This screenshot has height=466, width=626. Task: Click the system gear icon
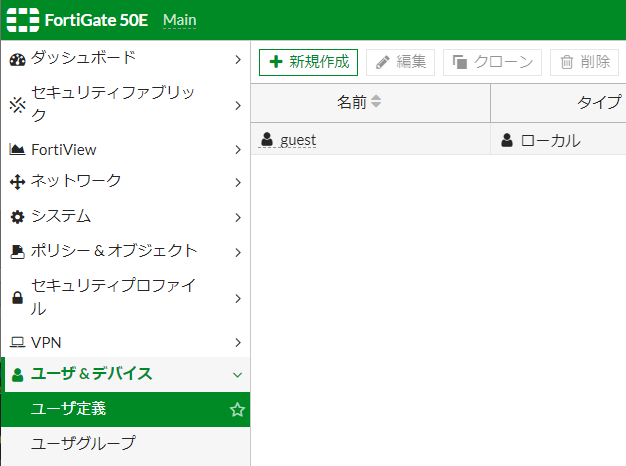pos(17,217)
